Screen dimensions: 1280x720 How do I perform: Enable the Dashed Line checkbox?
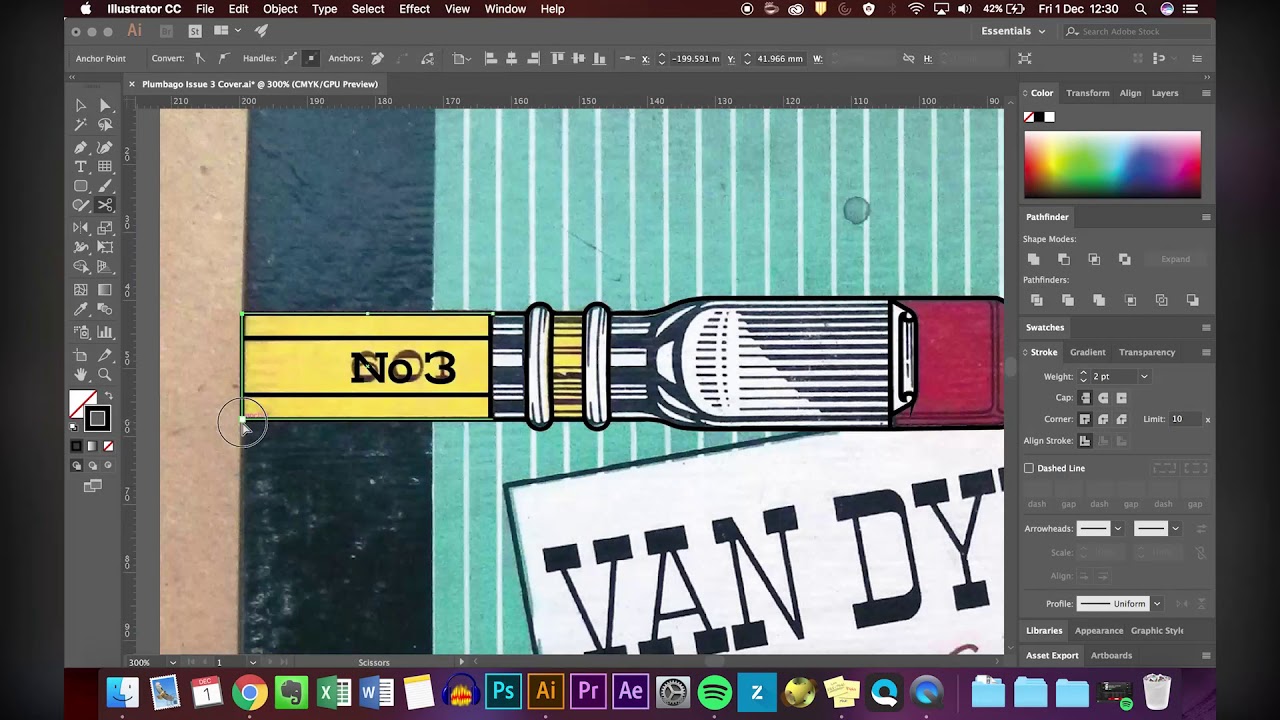tap(1029, 468)
